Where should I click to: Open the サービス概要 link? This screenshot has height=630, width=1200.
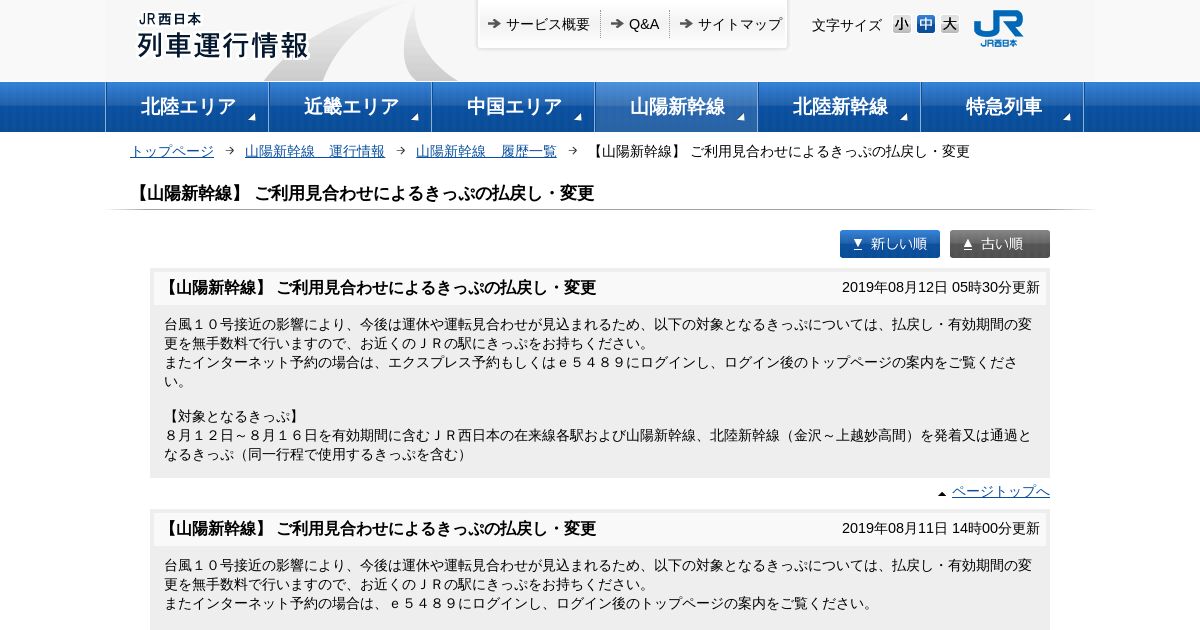(x=539, y=24)
